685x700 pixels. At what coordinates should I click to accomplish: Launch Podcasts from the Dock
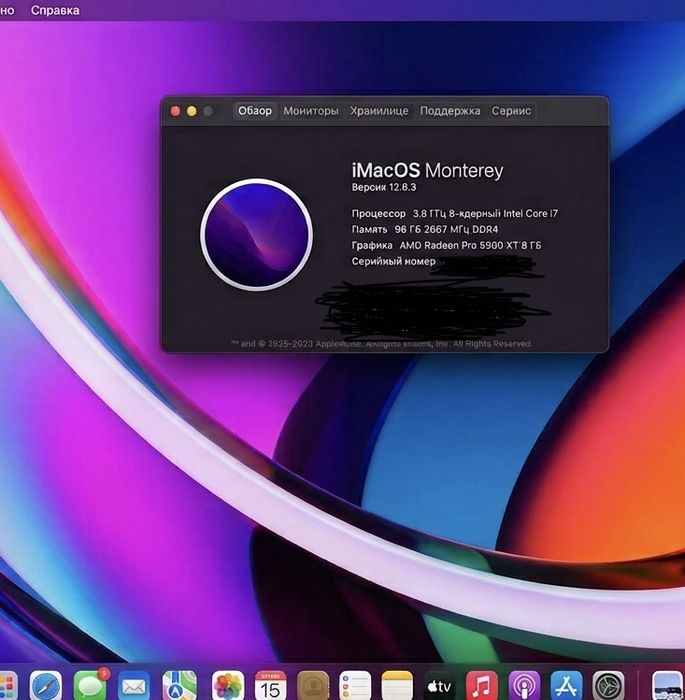click(x=524, y=686)
